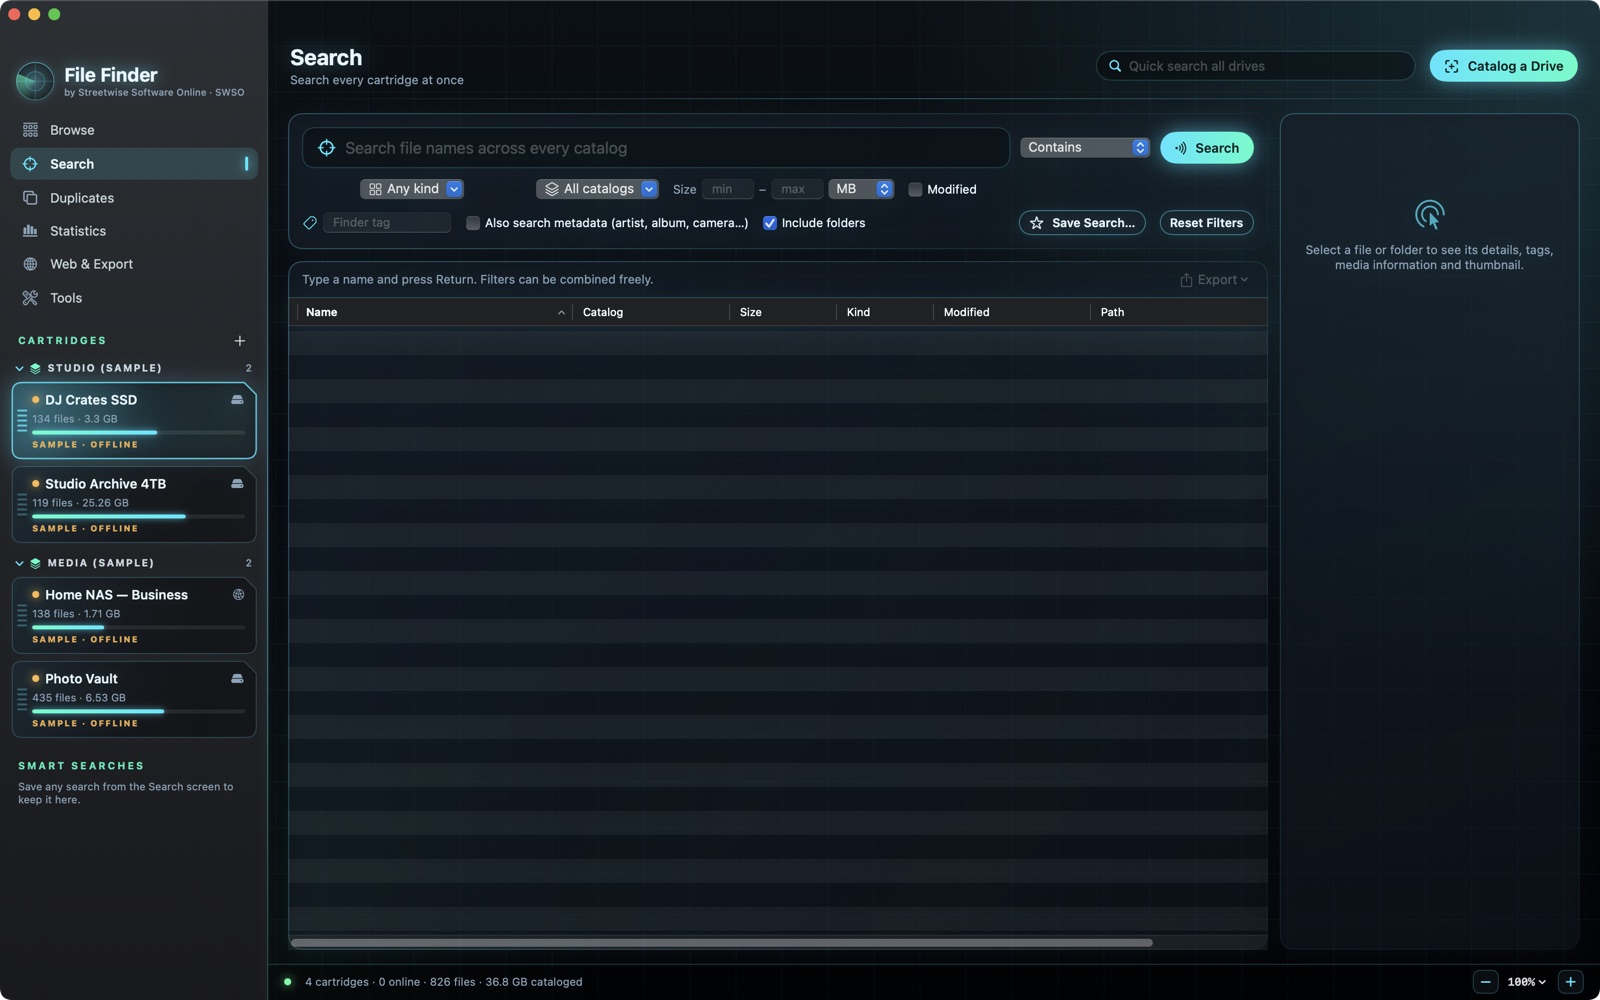Click the Save Search button
The width and height of the screenshot is (1600, 1000).
point(1082,223)
